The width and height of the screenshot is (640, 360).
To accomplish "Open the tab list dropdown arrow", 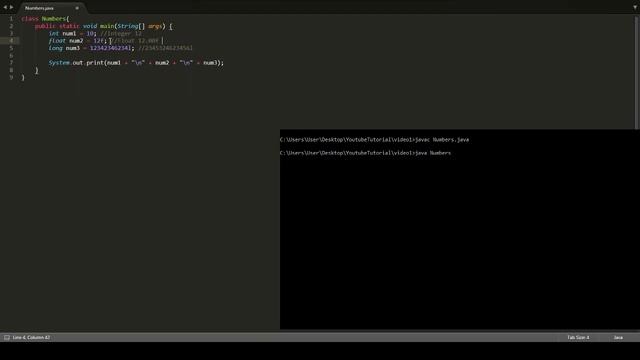I will click(635, 7).
